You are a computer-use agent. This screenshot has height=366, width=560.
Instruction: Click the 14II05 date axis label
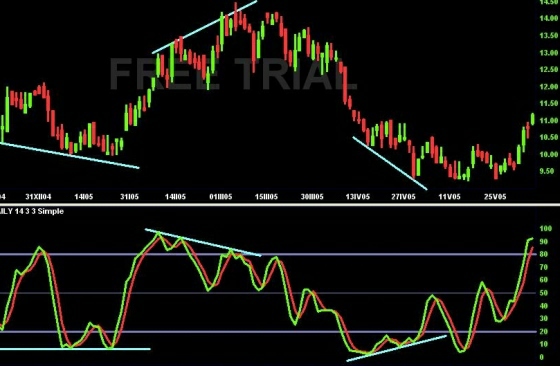click(x=175, y=197)
